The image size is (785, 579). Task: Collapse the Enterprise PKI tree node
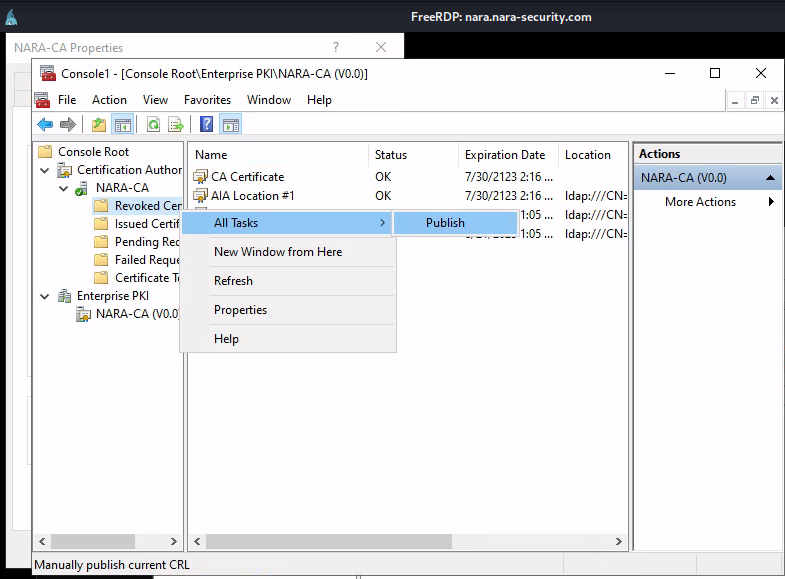coord(45,296)
